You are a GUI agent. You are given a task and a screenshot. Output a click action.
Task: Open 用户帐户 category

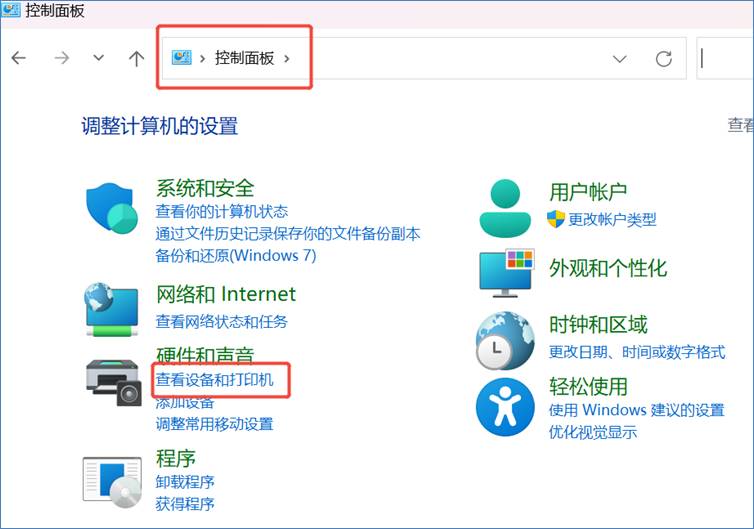(588, 192)
